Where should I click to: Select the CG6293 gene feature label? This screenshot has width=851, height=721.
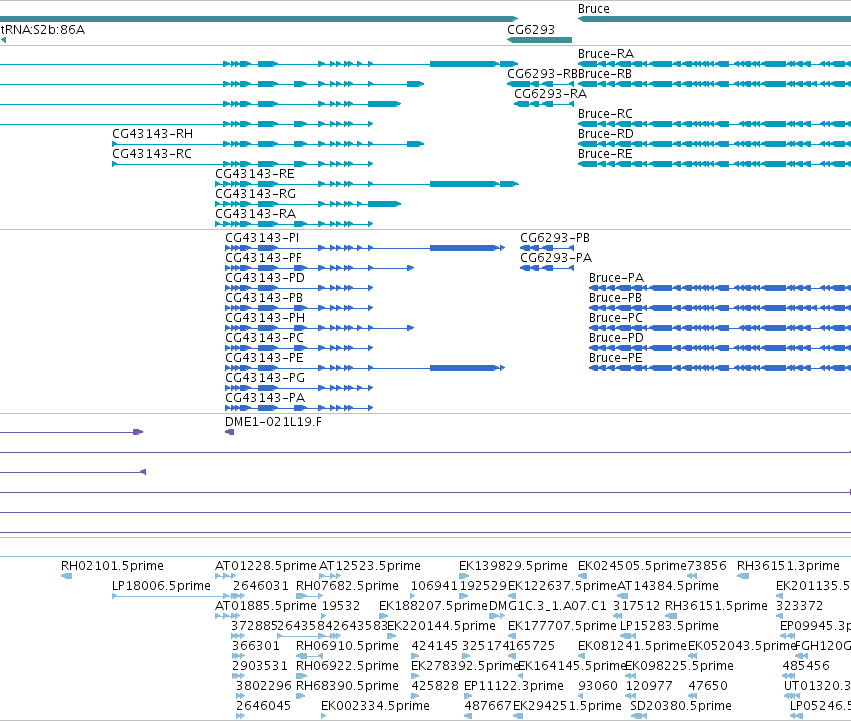coord(531,30)
